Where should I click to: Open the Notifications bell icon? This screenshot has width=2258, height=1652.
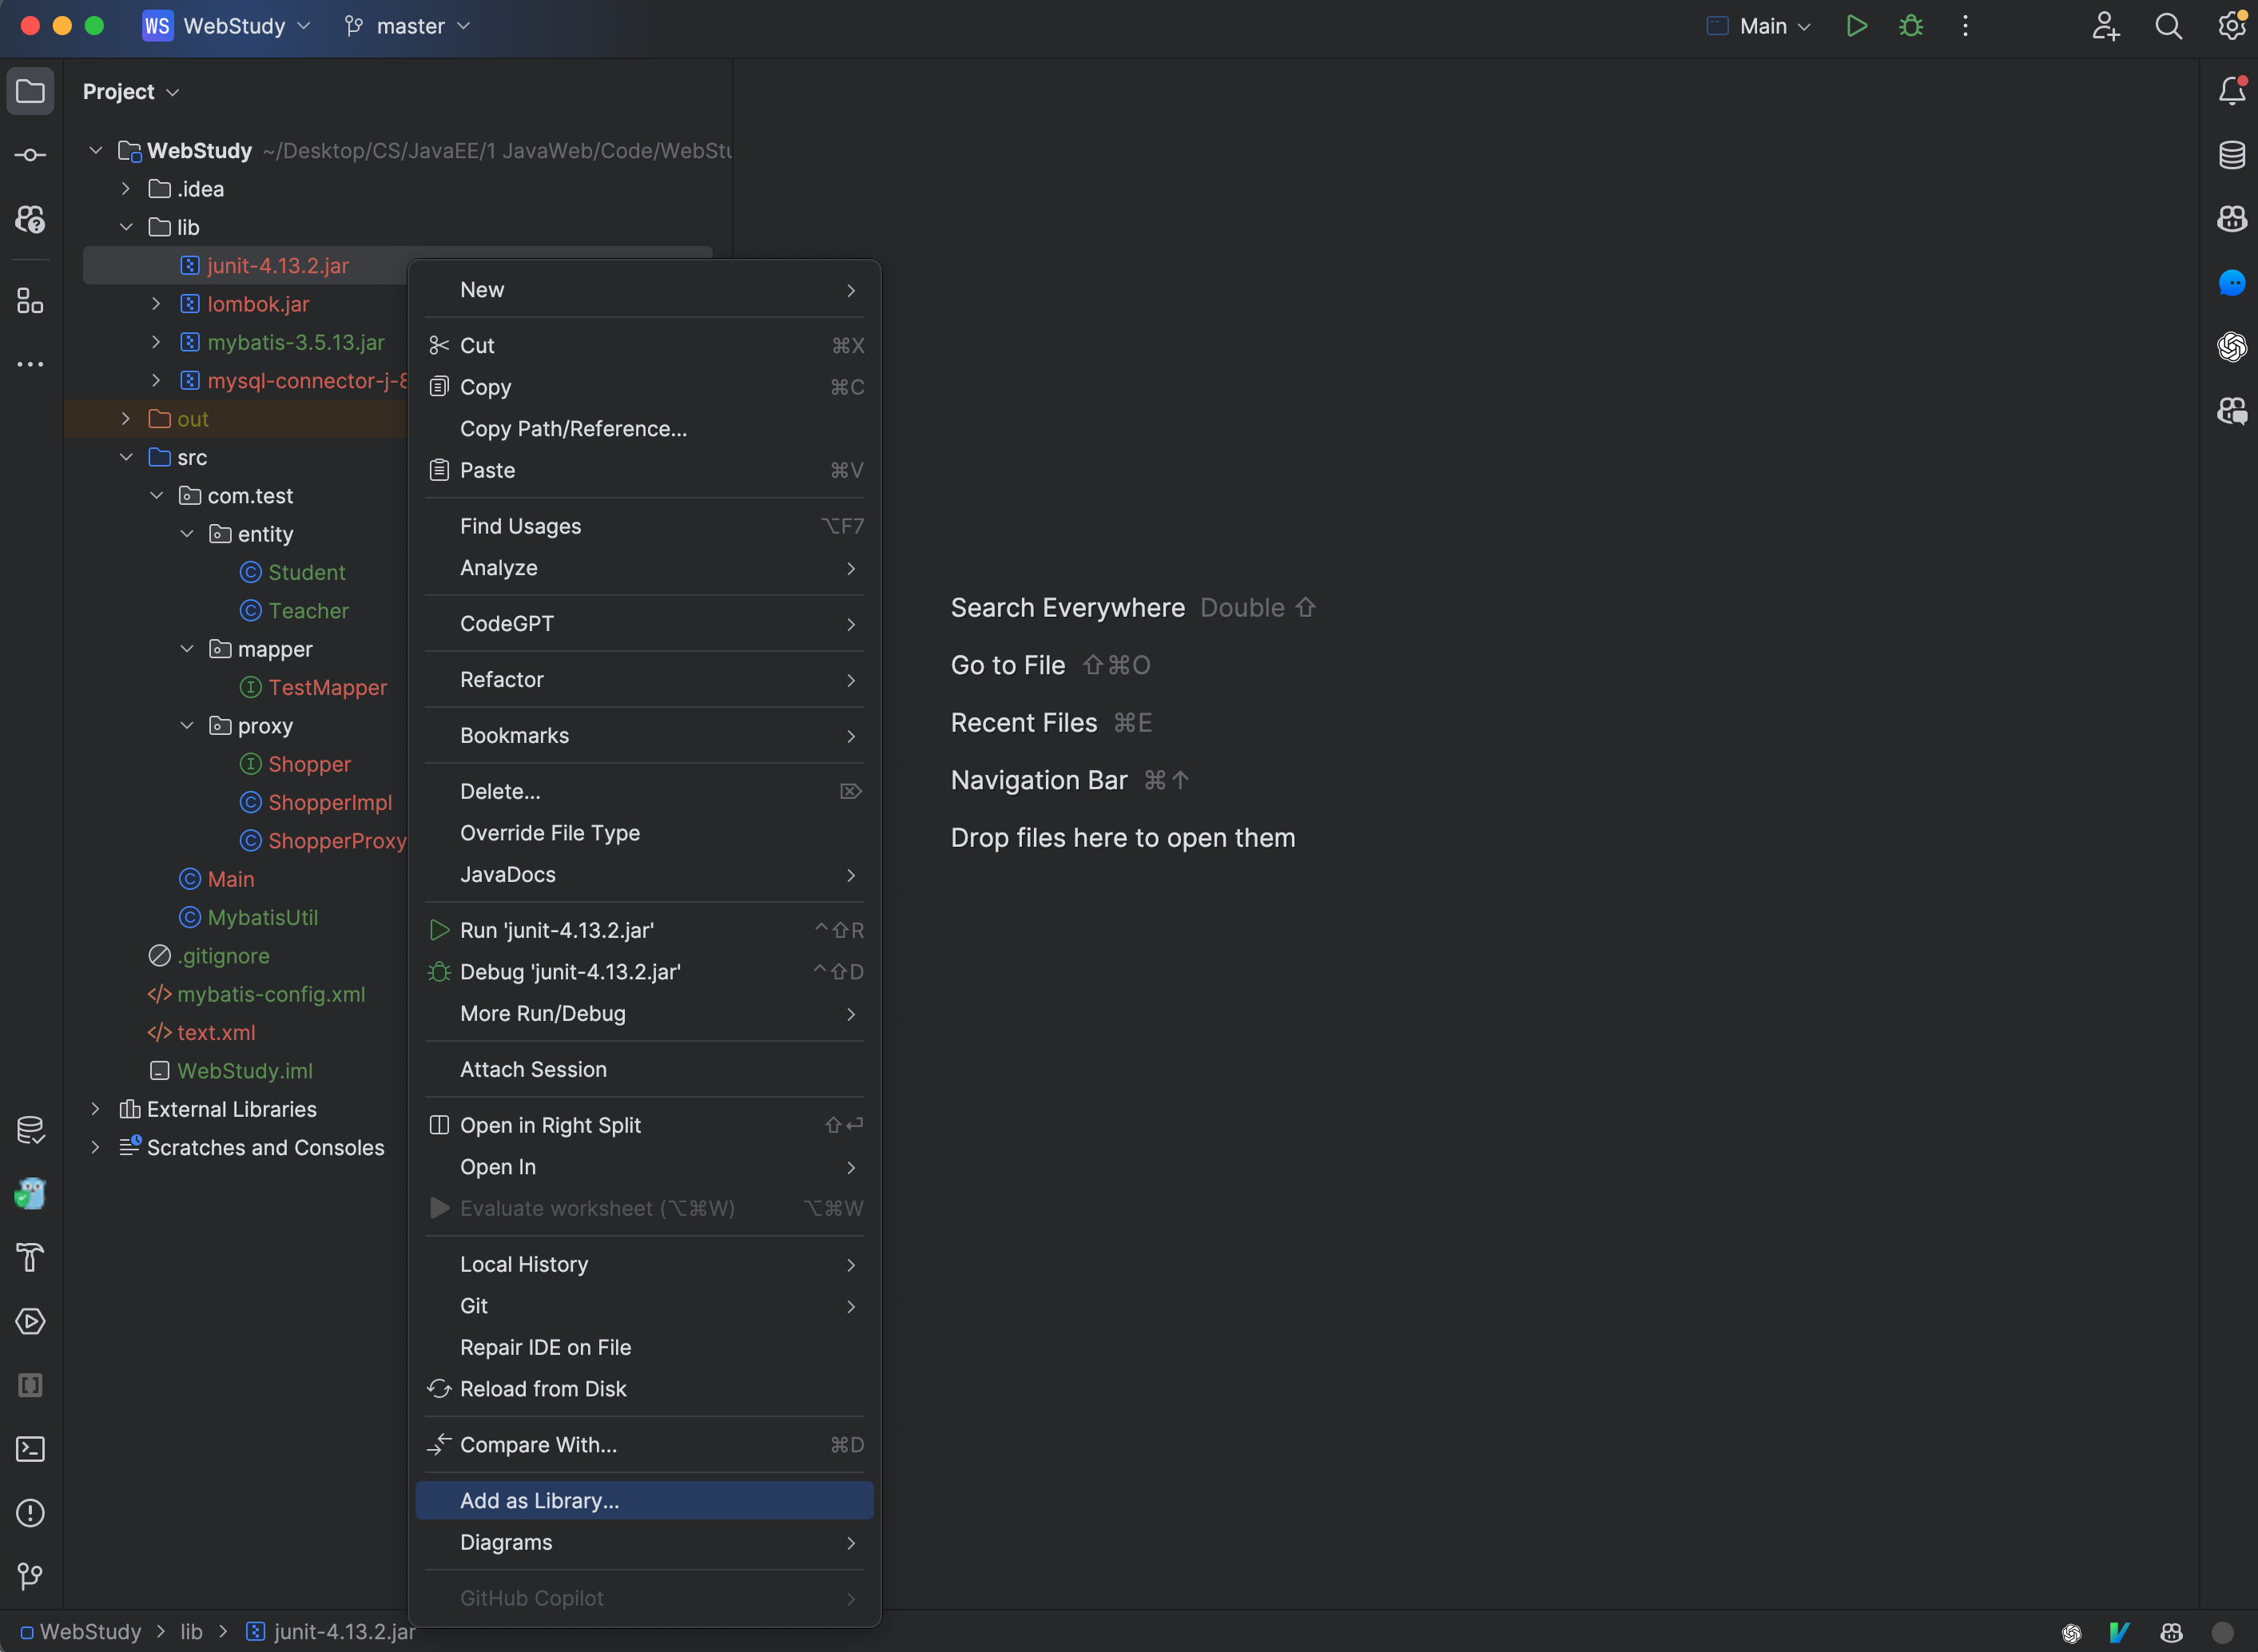point(2231,91)
